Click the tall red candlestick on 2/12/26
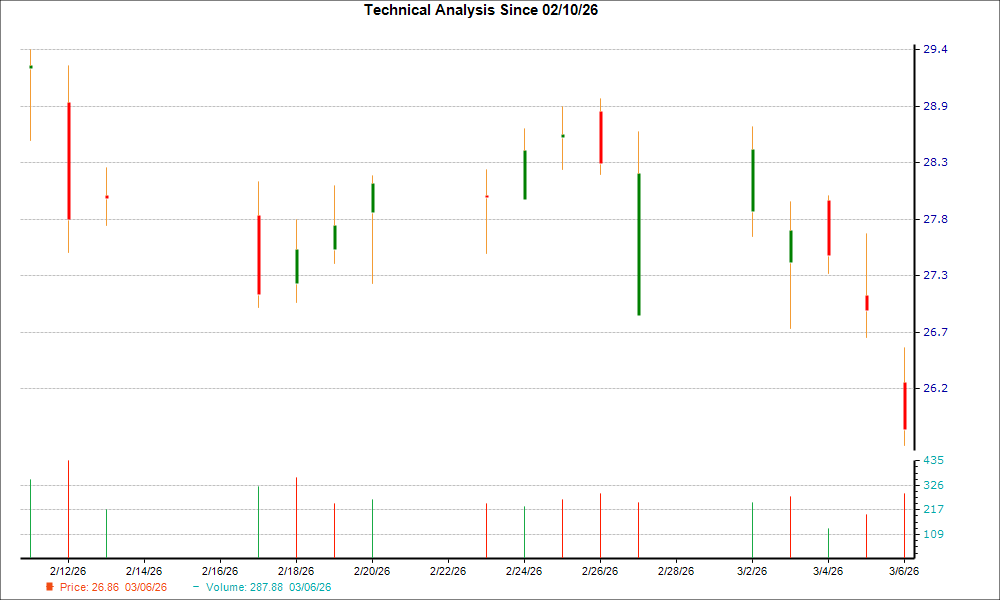Image resolution: width=1000 pixels, height=600 pixels. coord(68,160)
